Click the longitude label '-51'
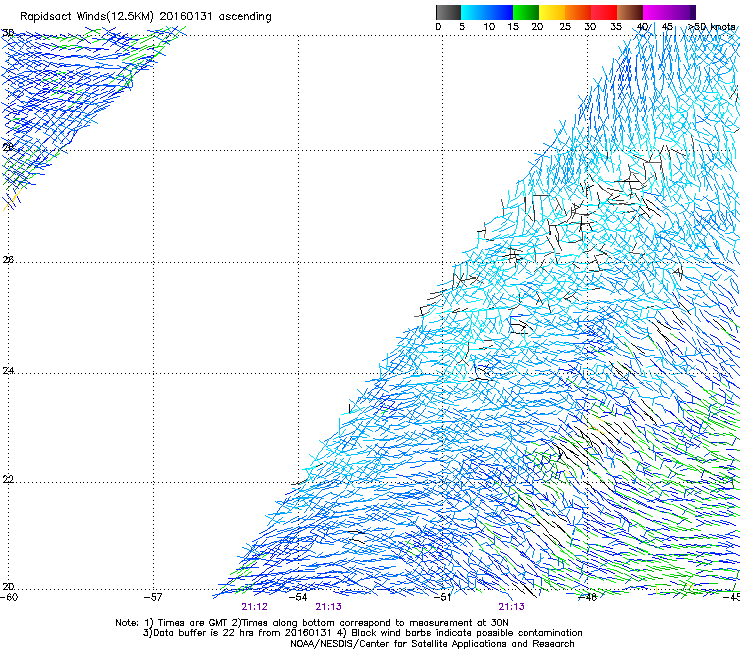The height and width of the screenshot is (650, 740). [x=443, y=597]
